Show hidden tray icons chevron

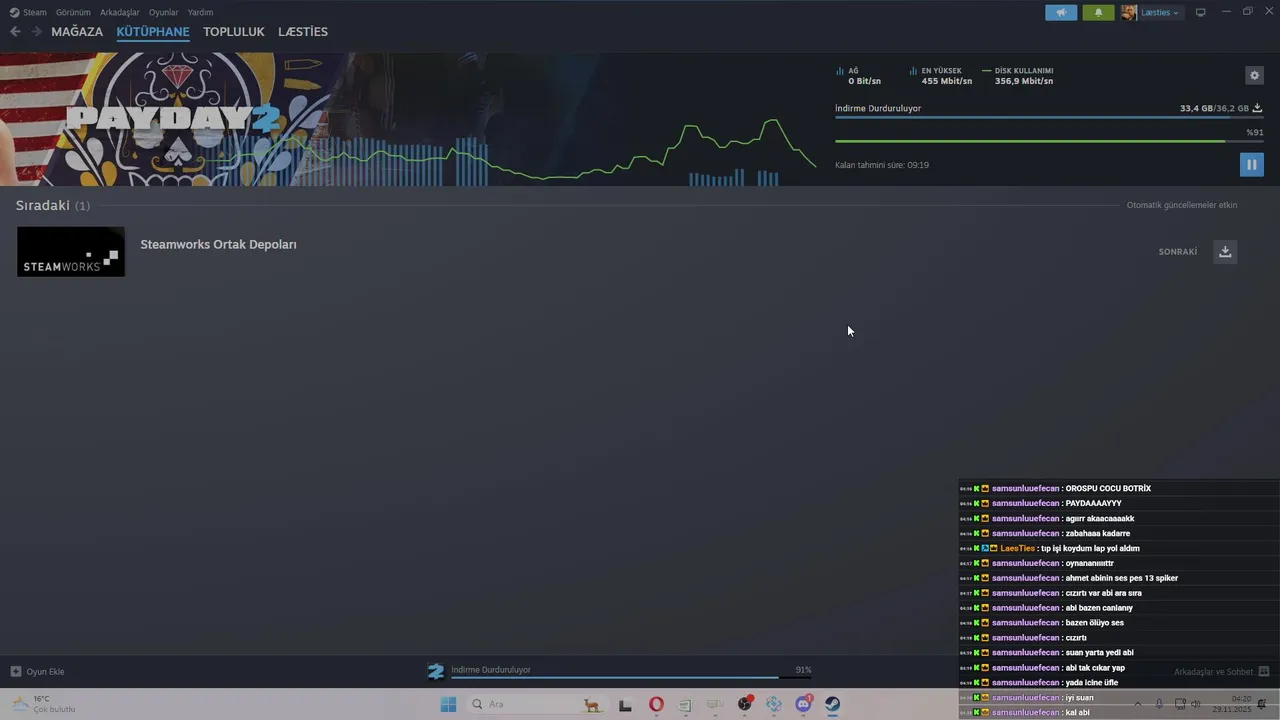click(1137, 704)
